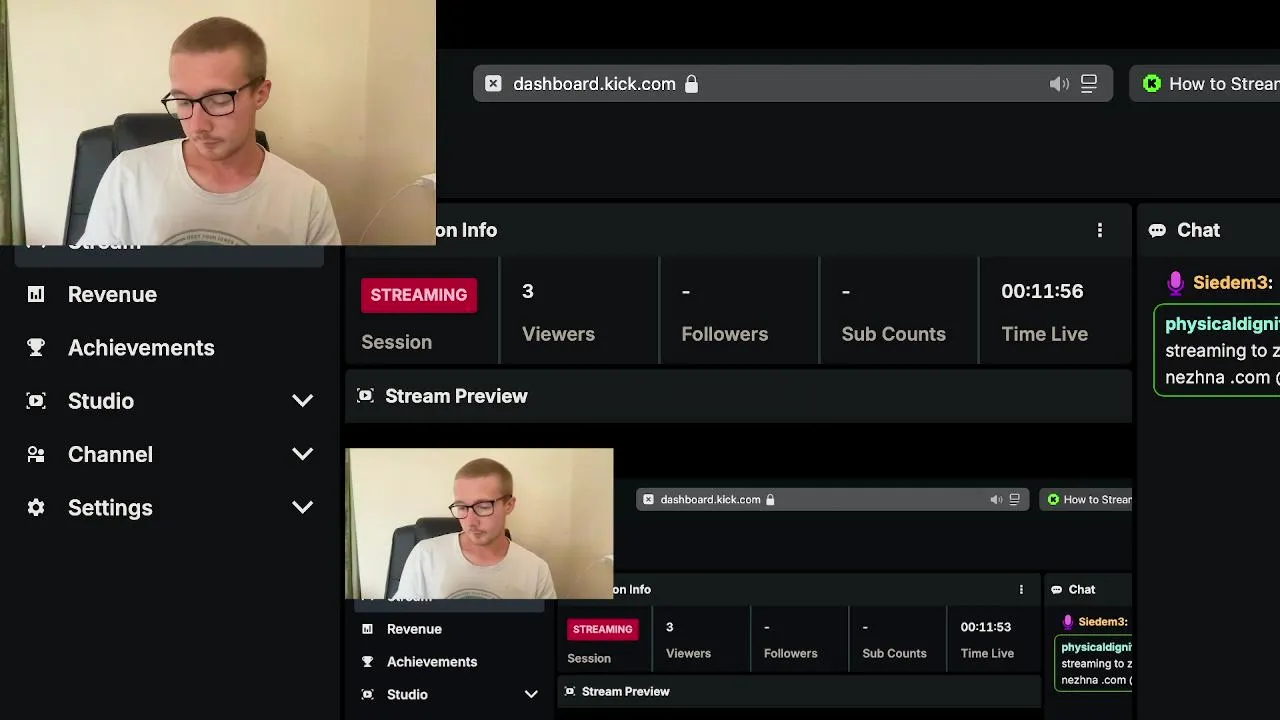This screenshot has width=1280, height=720.
Task: Click Chat header inside stream preview
Action: (1082, 590)
